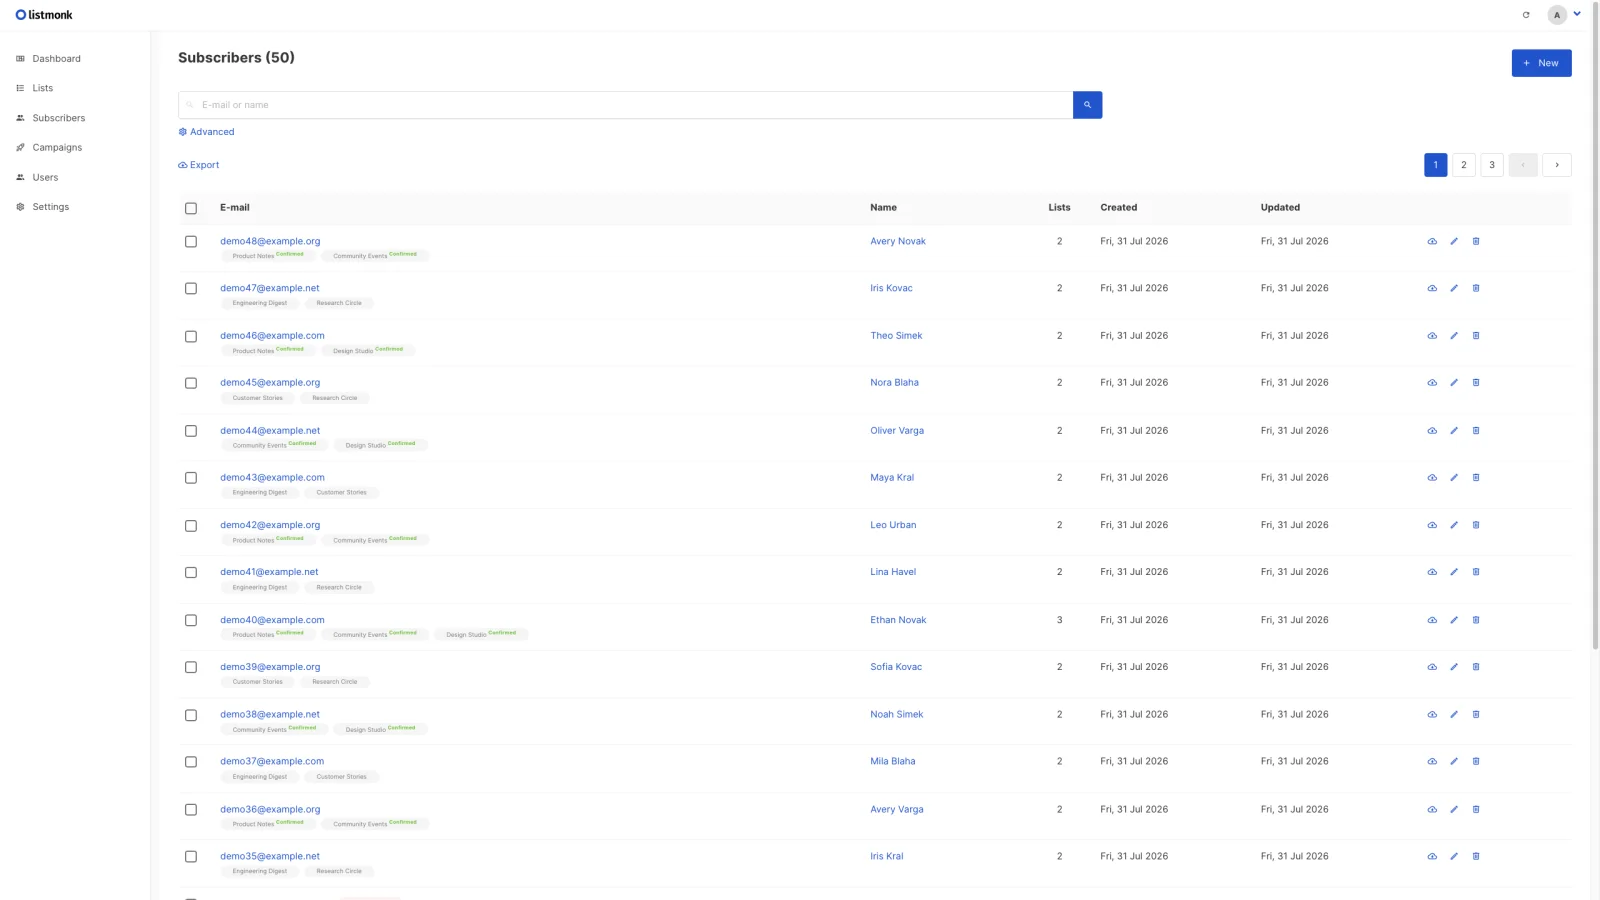
Task: Delete subscriber Ethan Novak
Action: click(x=1476, y=620)
